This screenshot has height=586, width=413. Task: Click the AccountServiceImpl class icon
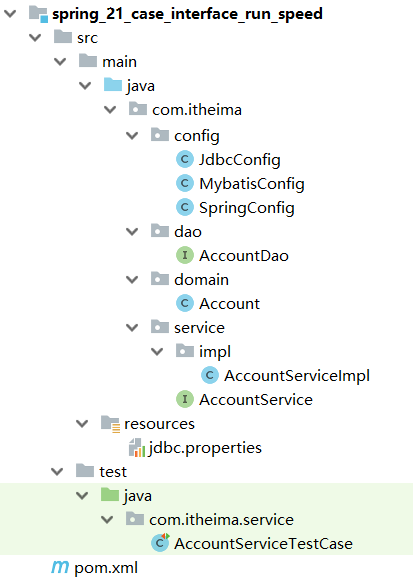pyautogui.click(x=210, y=375)
